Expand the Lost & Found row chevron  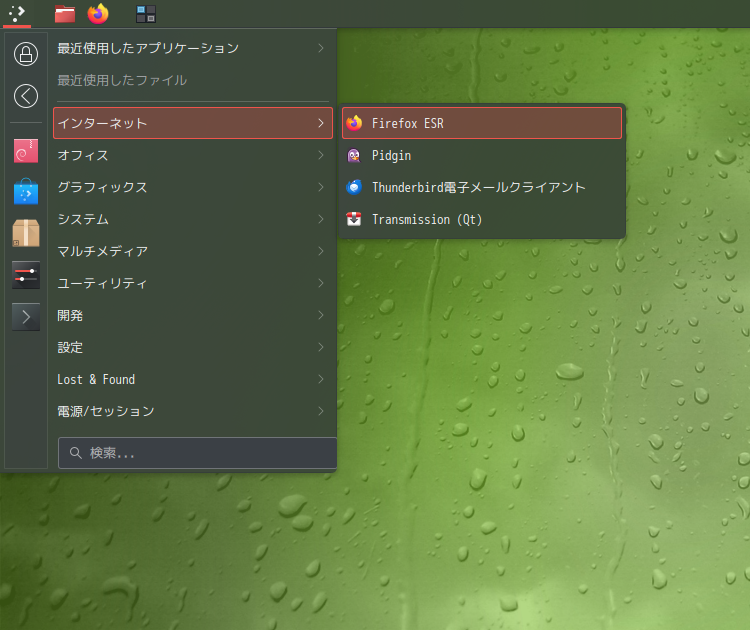tap(321, 379)
